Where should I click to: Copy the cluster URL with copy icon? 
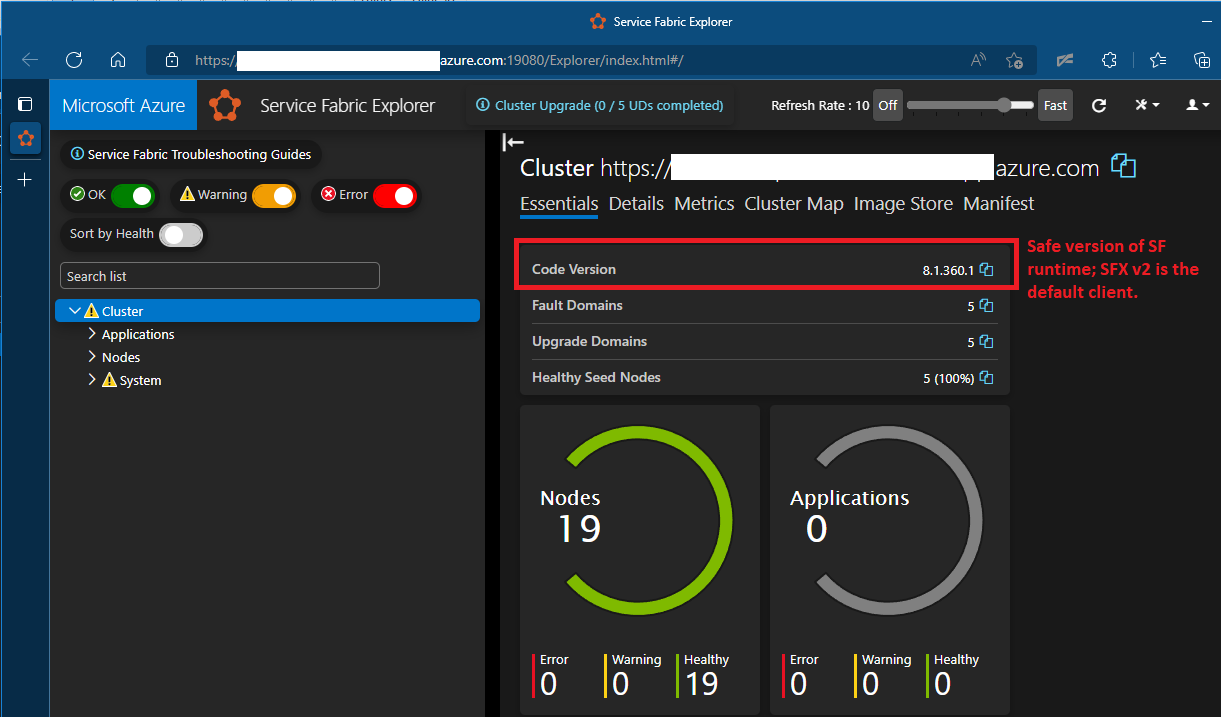(1123, 167)
